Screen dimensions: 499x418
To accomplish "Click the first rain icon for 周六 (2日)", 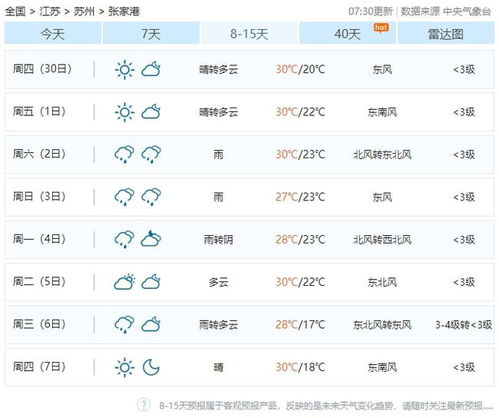I will click(x=125, y=155).
